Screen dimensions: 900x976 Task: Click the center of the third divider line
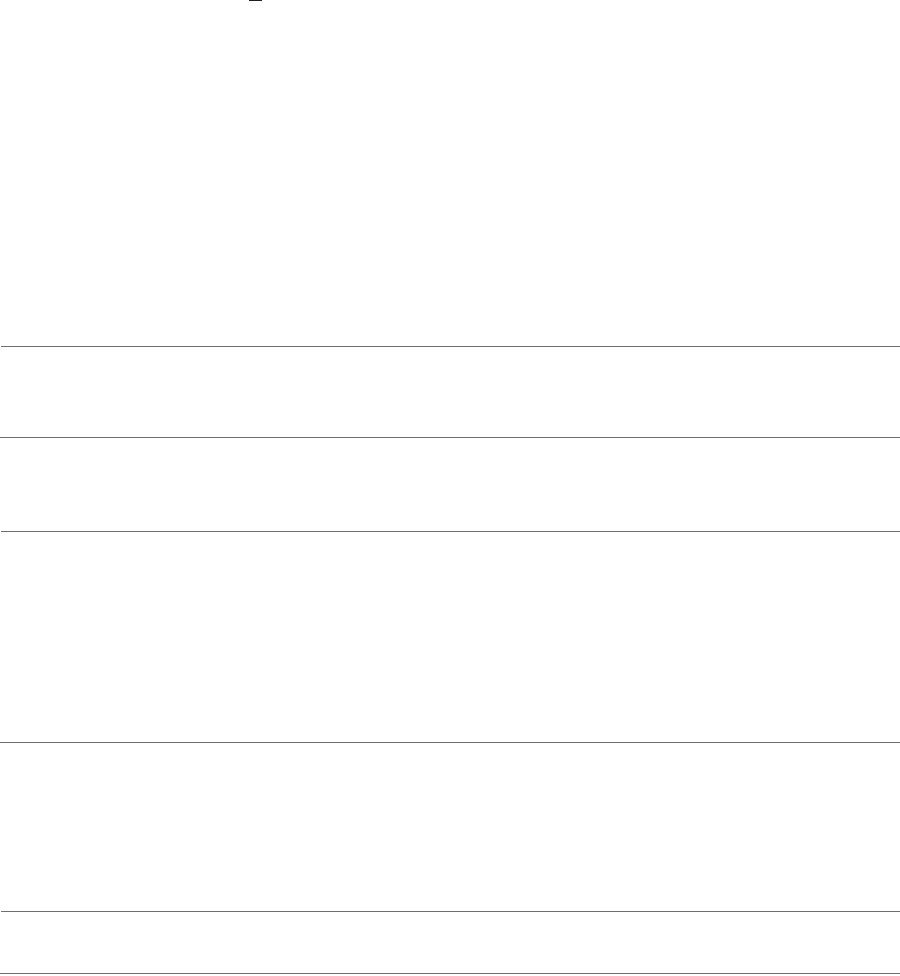(450, 532)
